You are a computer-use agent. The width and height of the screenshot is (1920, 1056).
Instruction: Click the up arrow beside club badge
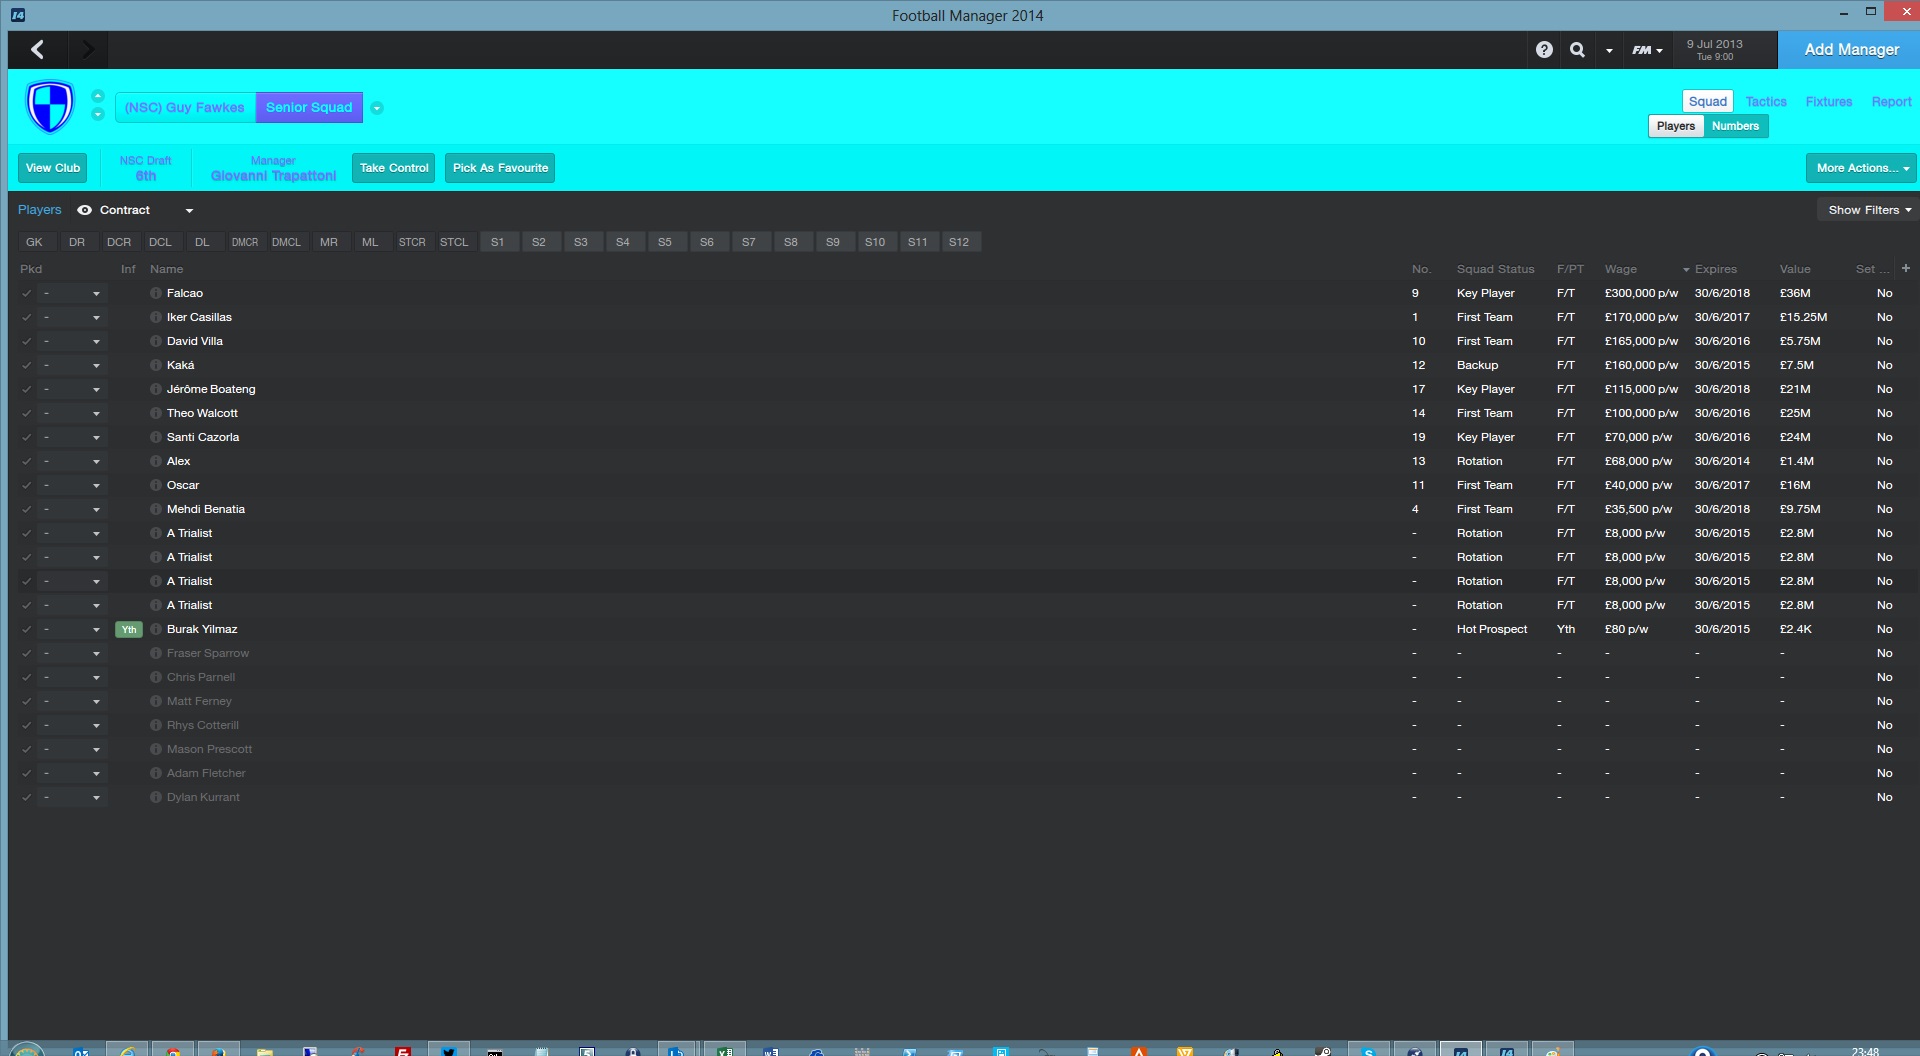coord(97,96)
